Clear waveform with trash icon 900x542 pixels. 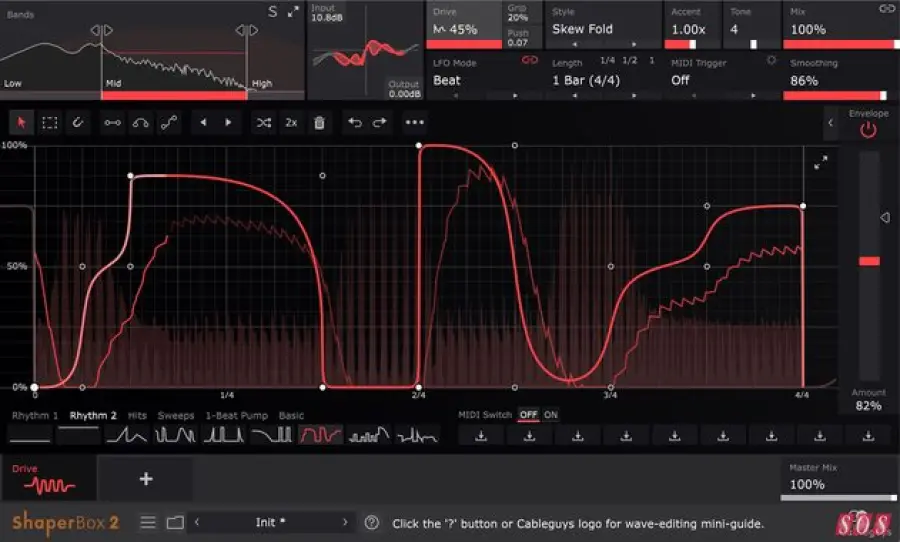click(320, 122)
